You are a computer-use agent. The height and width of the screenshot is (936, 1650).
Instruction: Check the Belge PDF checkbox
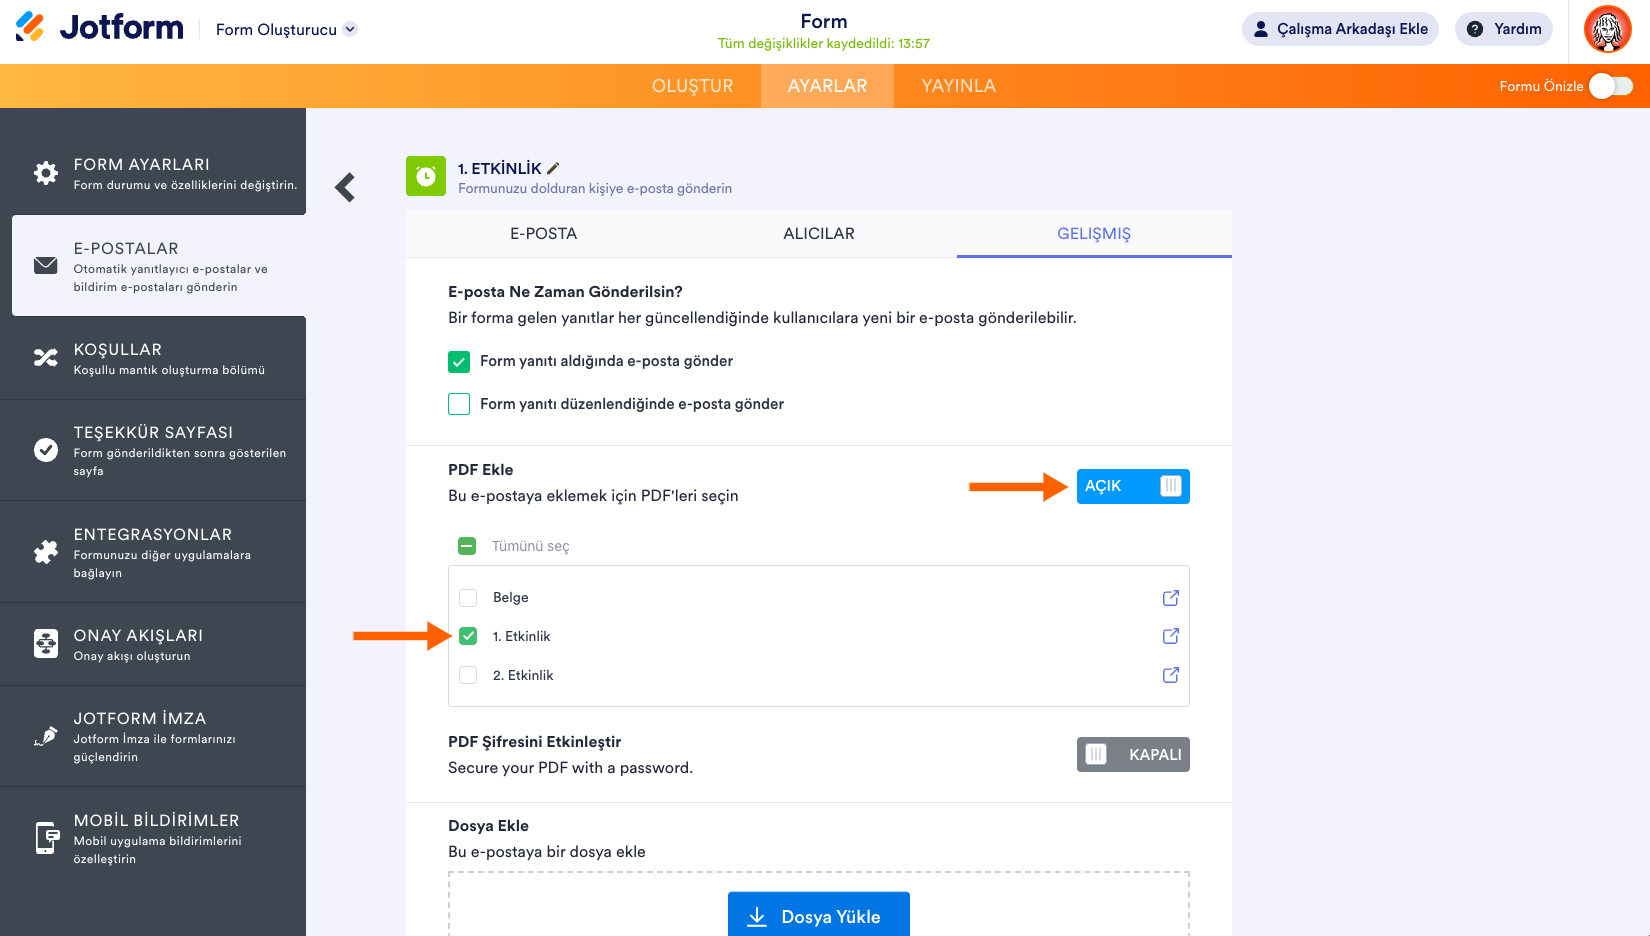(468, 598)
